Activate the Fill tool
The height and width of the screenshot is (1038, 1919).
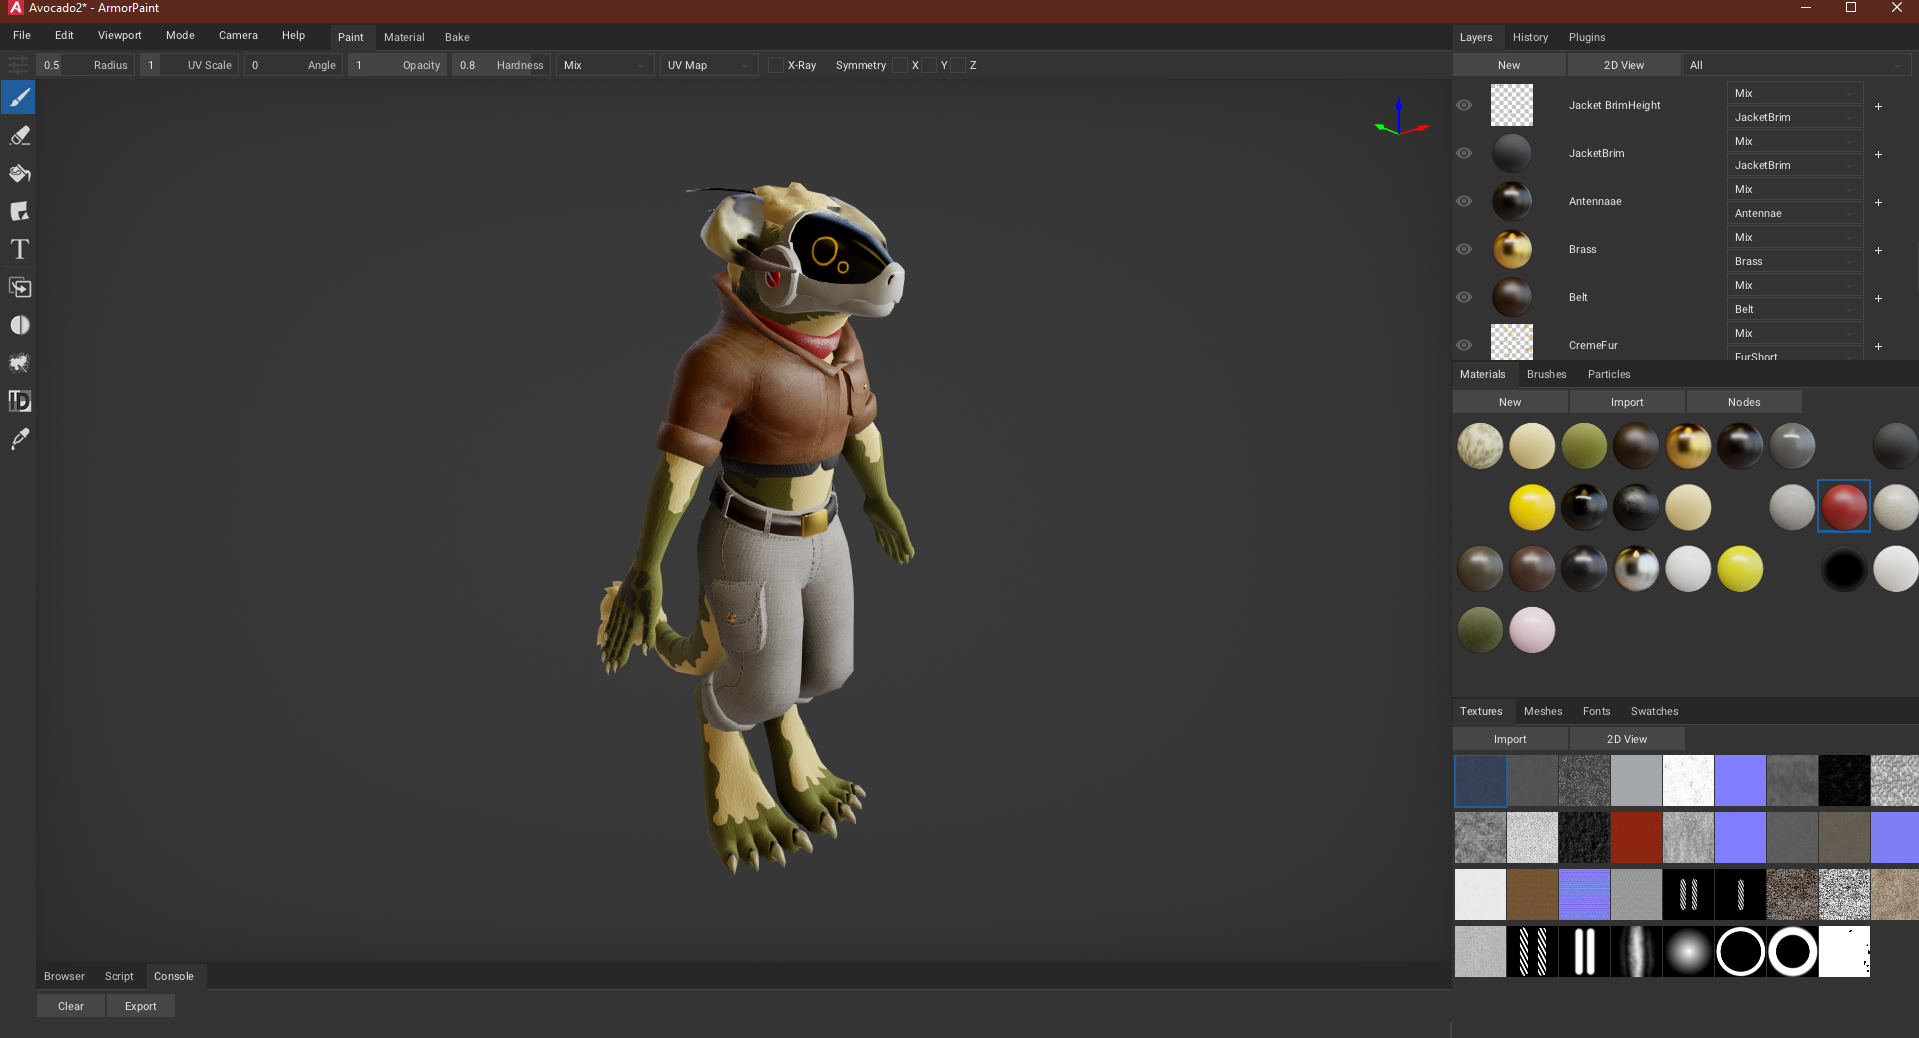19,173
